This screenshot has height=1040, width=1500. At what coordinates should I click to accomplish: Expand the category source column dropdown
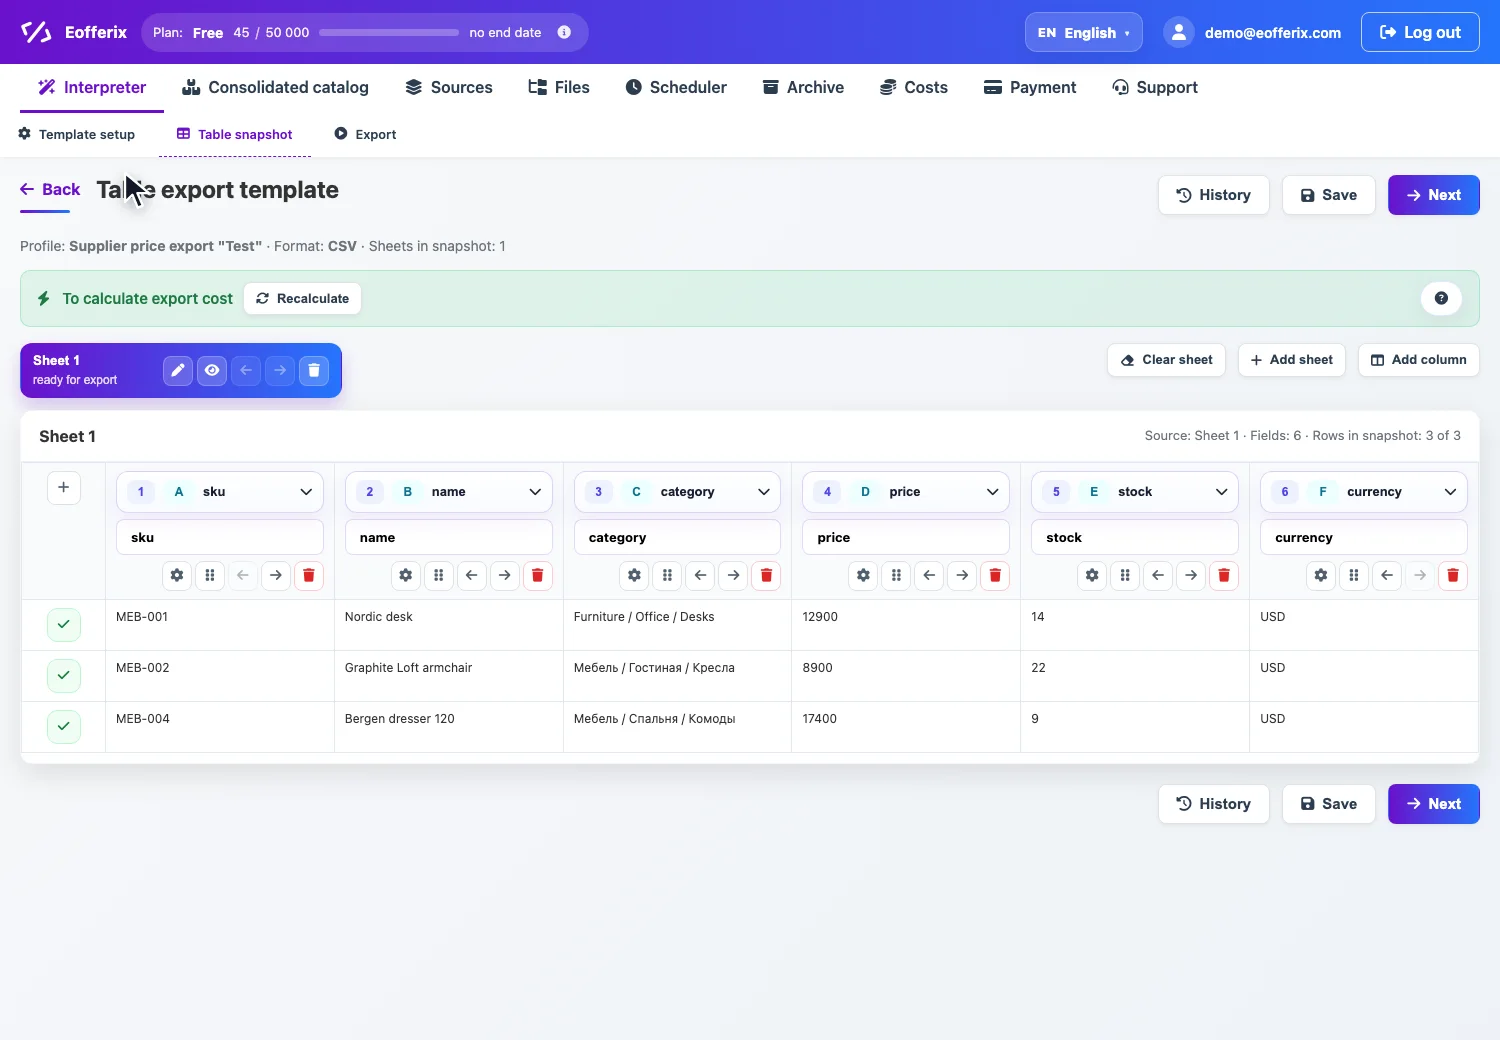tap(678, 491)
